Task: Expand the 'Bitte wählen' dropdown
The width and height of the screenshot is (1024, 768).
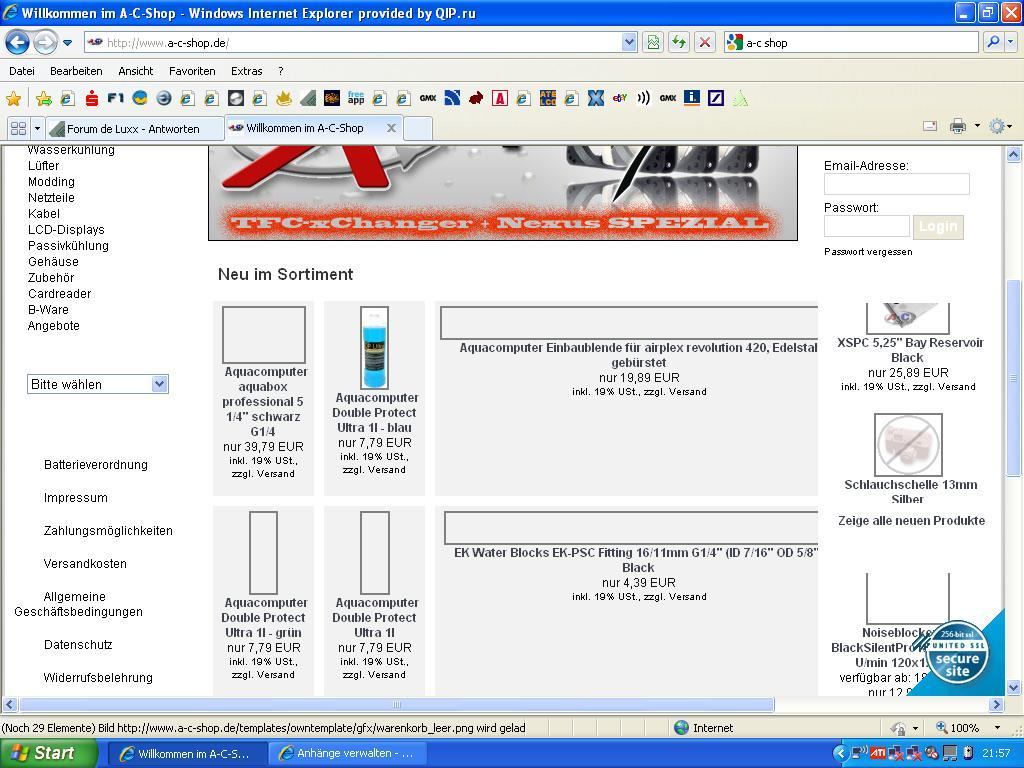Action: click(98, 384)
